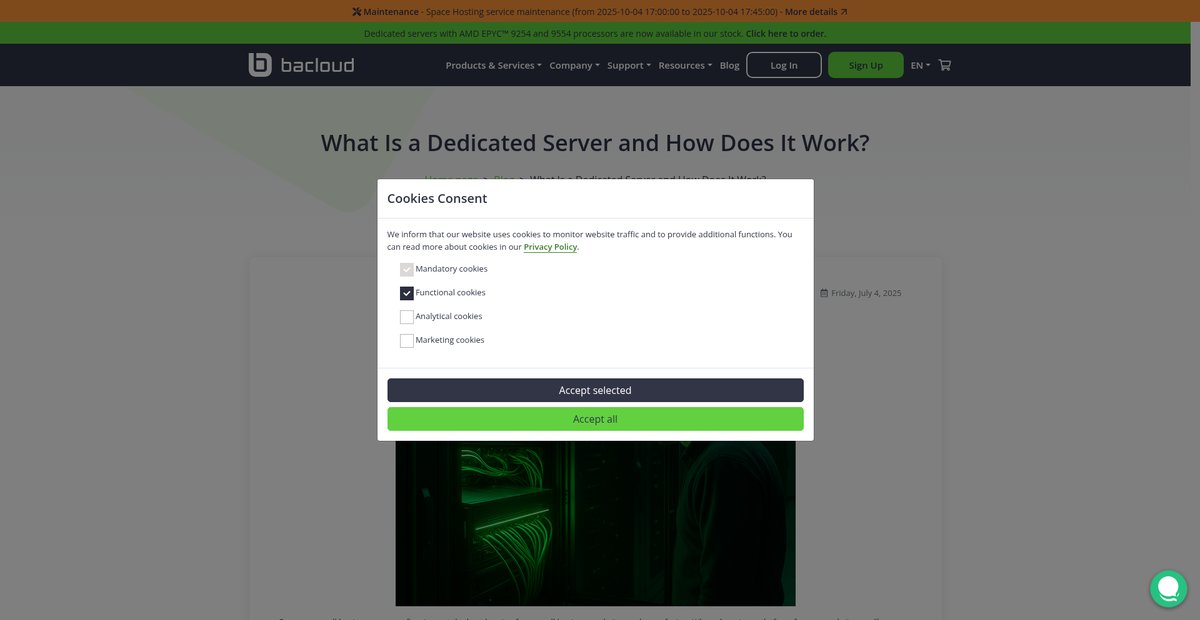This screenshot has width=1200, height=620.
Task: Follow the Click here to order link
Action: [786, 33]
